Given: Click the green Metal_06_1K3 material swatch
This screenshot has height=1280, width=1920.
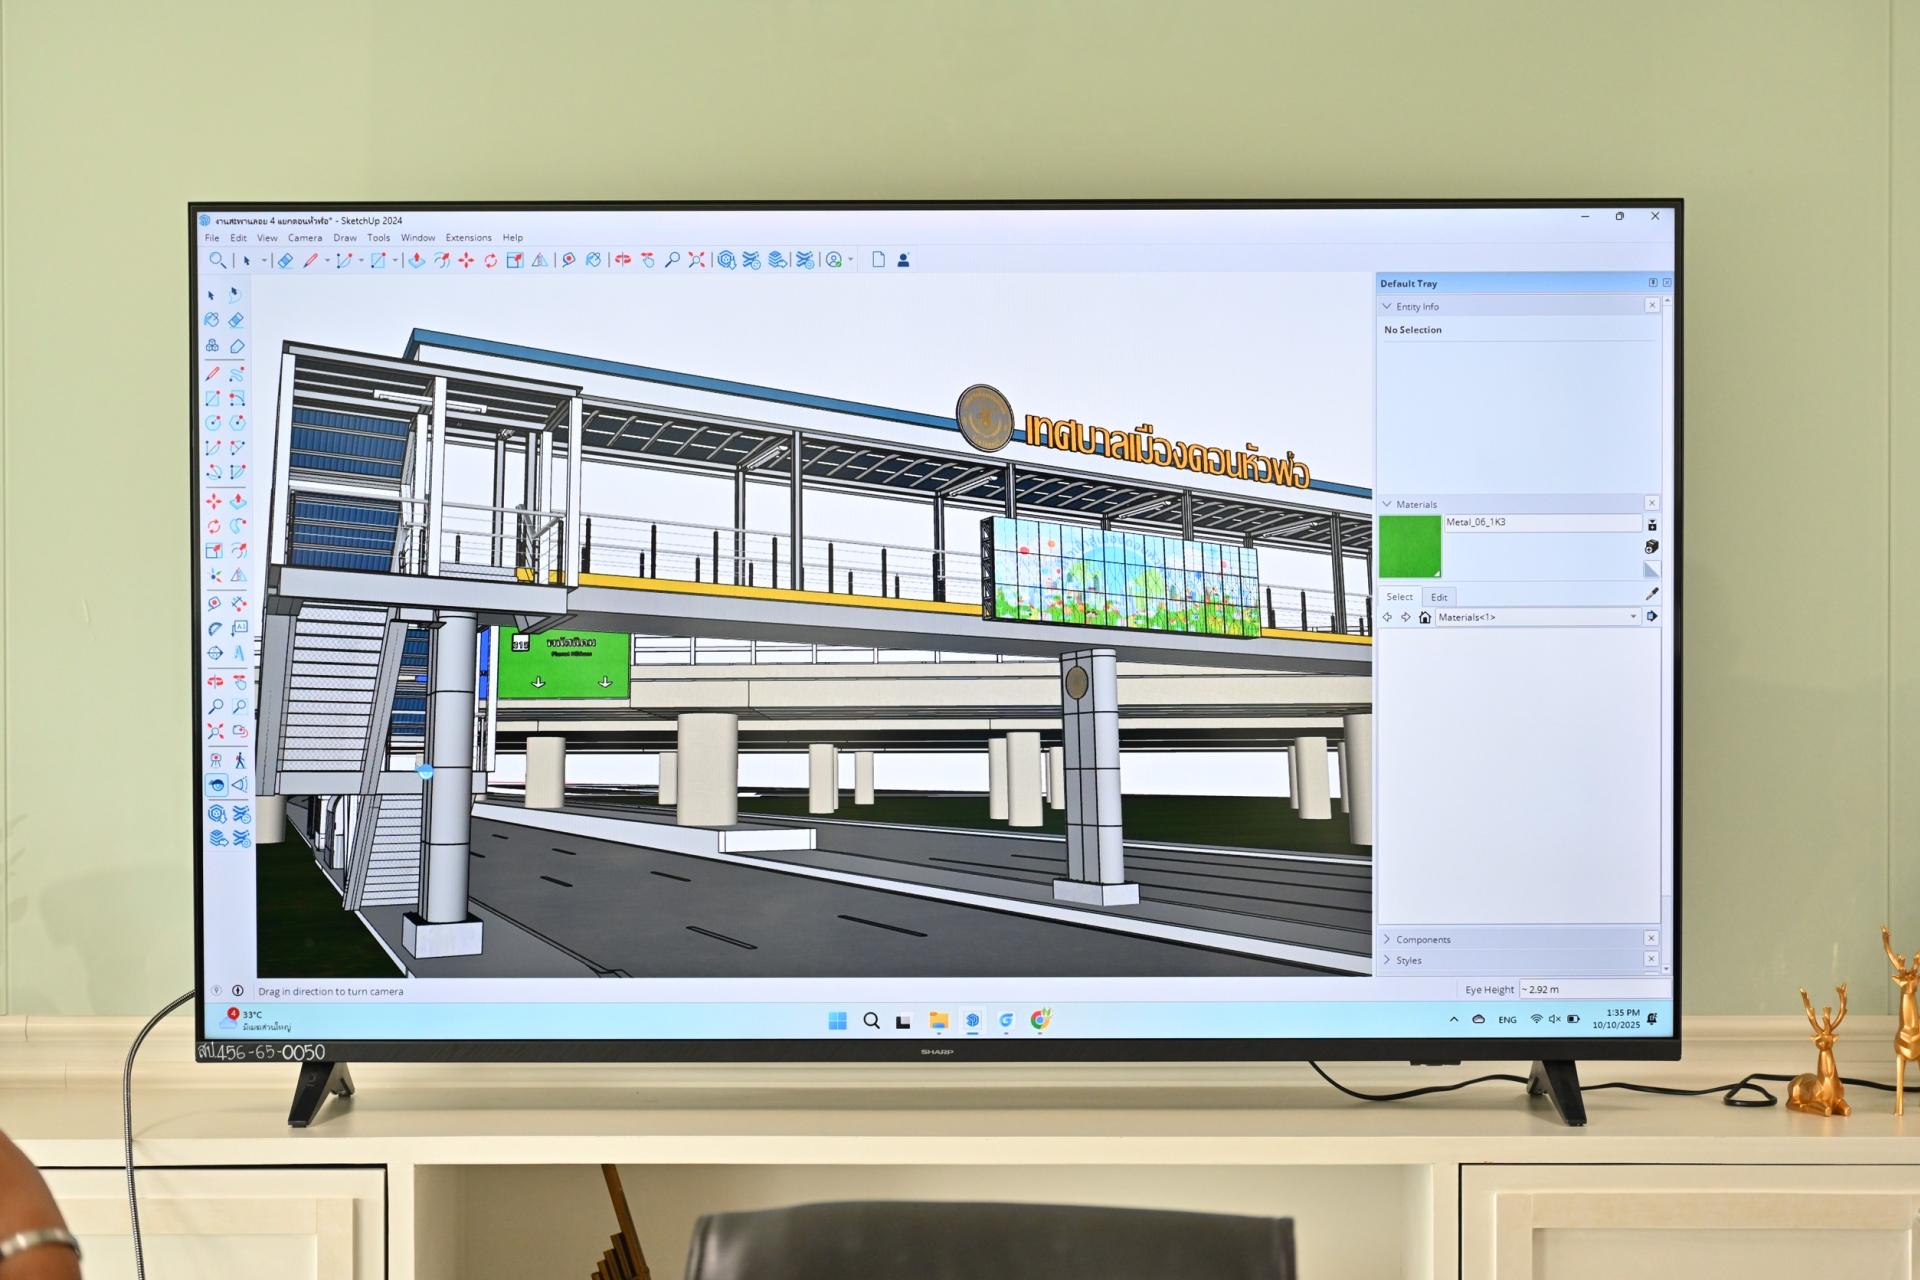Looking at the screenshot, I should tap(1410, 547).
